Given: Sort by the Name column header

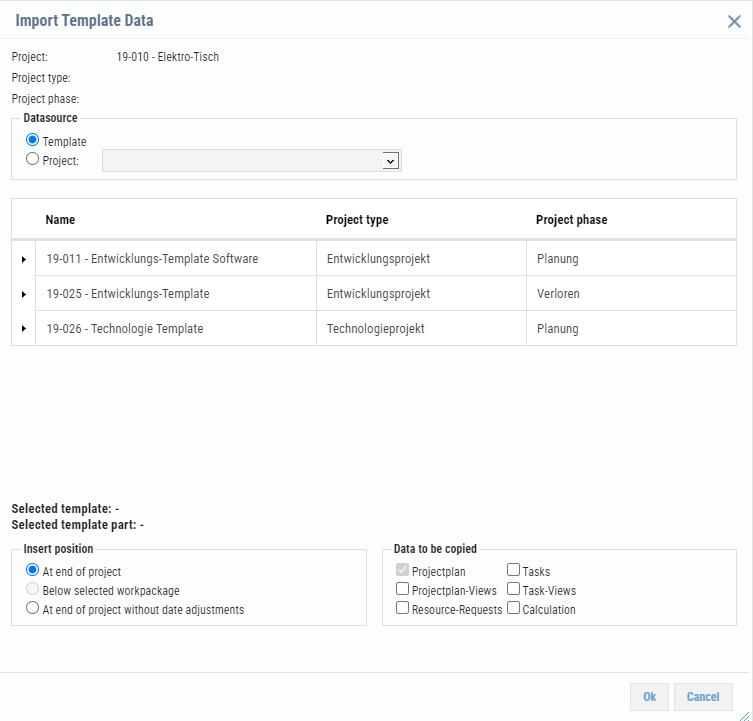Looking at the screenshot, I should click(60, 220).
